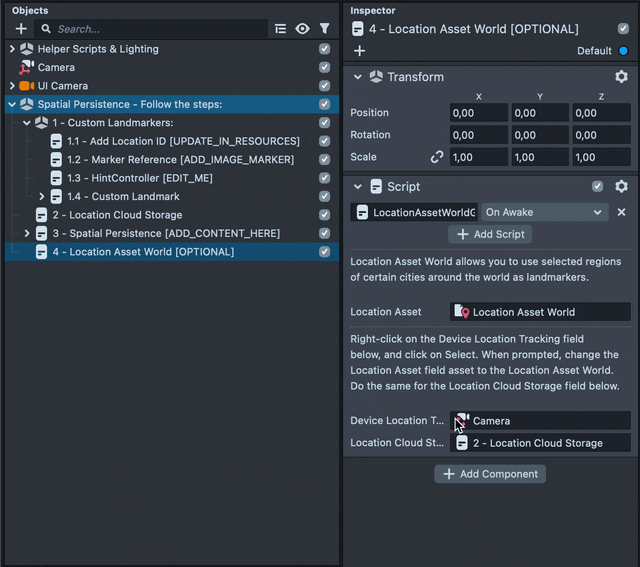The width and height of the screenshot is (640, 567).
Task: Open the funnel filter icon in Objects
Action: click(x=324, y=29)
